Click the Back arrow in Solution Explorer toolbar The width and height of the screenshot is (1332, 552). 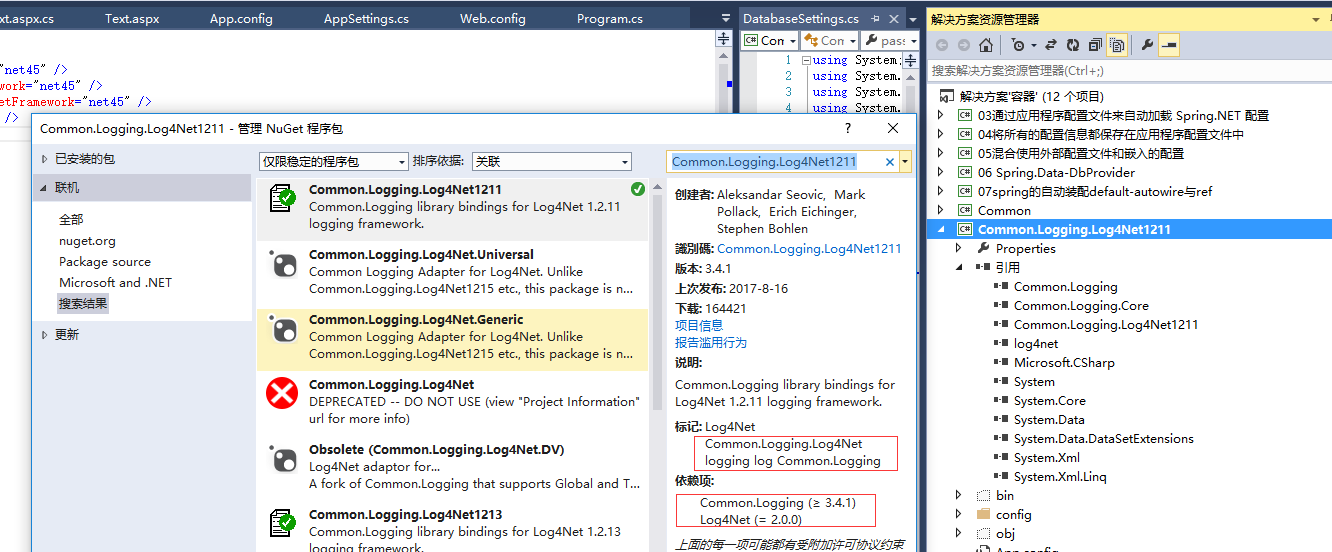[x=942, y=45]
